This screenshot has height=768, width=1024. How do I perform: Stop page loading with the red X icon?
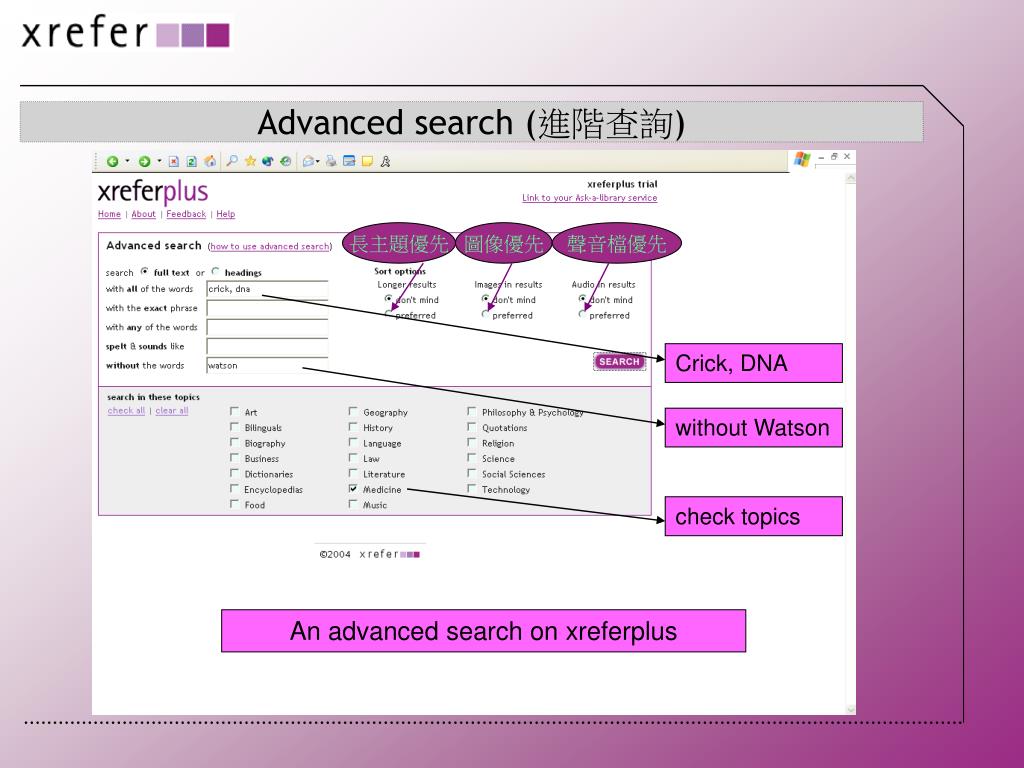tap(174, 161)
